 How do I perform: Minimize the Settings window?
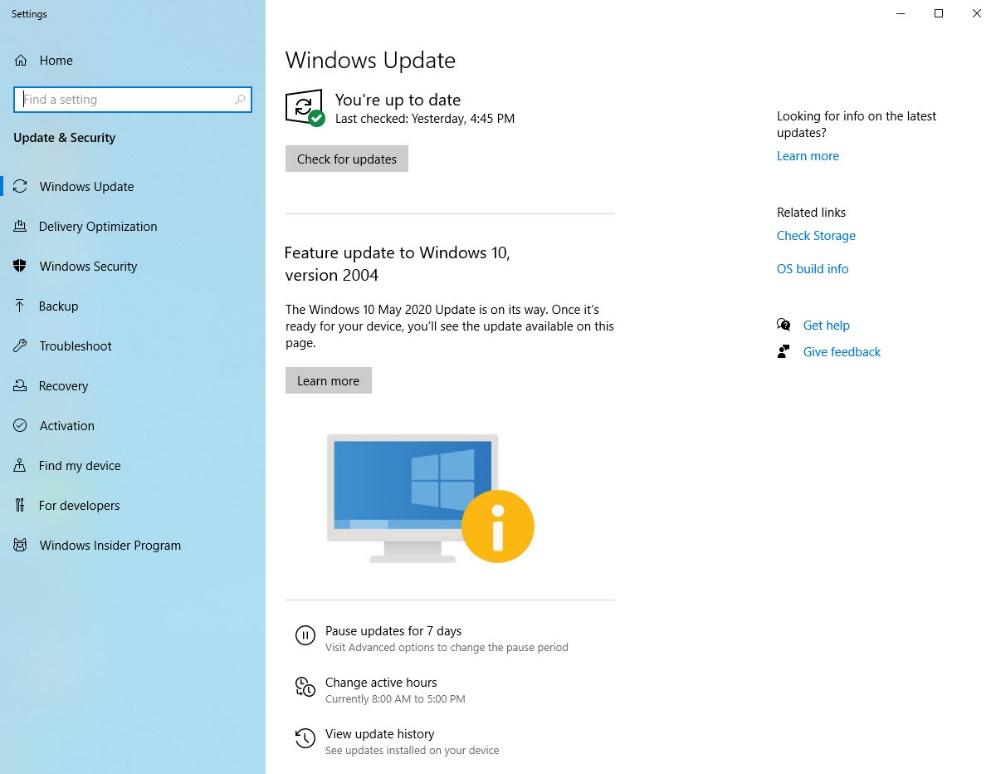[x=900, y=13]
